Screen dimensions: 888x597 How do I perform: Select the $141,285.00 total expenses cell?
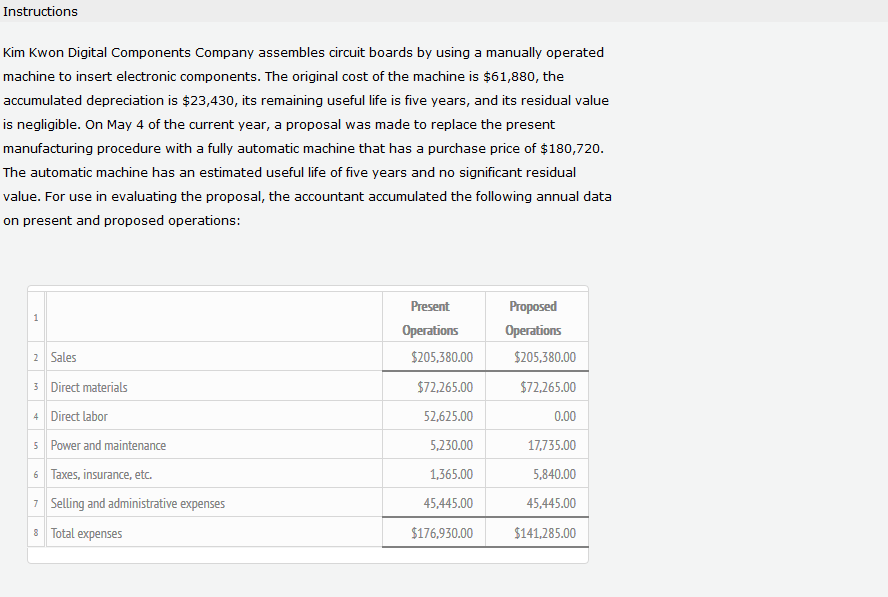537,532
